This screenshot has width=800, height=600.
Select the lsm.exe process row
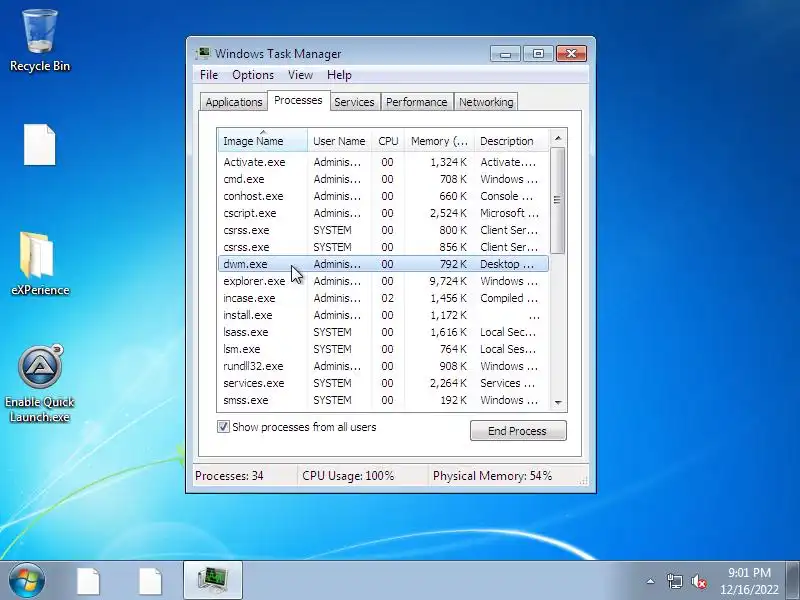tap(383, 349)
